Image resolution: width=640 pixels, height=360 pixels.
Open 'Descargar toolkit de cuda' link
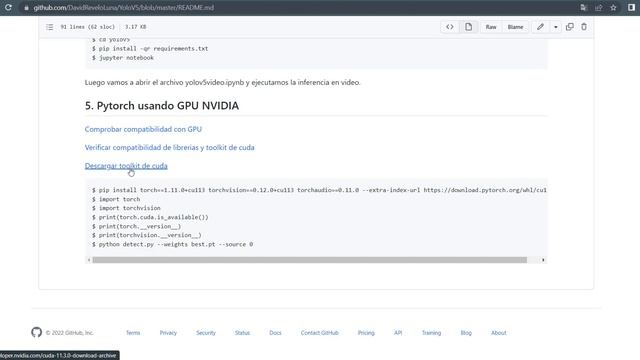pyautogui.click(x=126, y=166)
